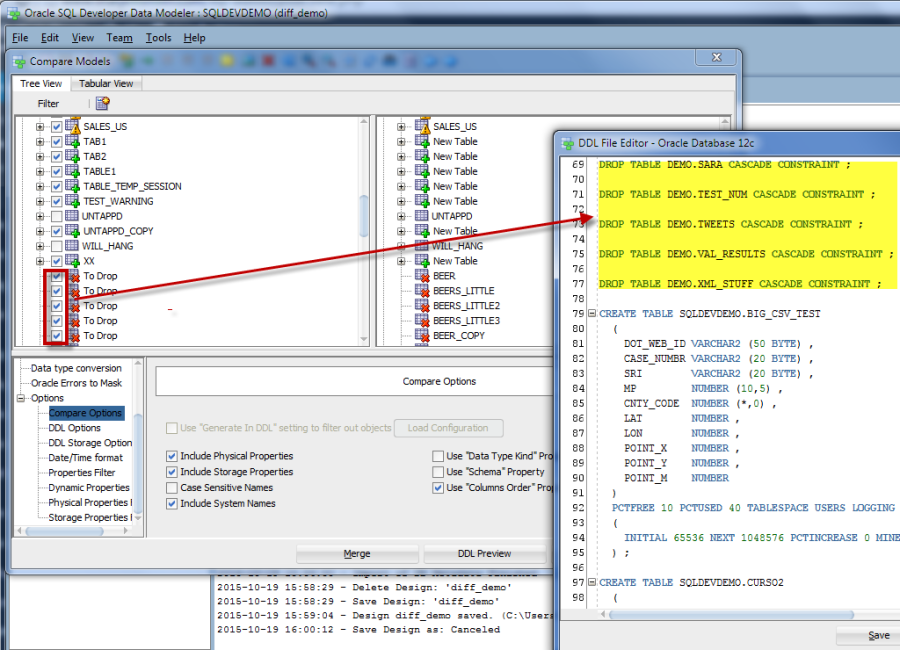Uncheck a To Drop item checkbox
Viewport: 900px width, 650px height.
(56, 276)
